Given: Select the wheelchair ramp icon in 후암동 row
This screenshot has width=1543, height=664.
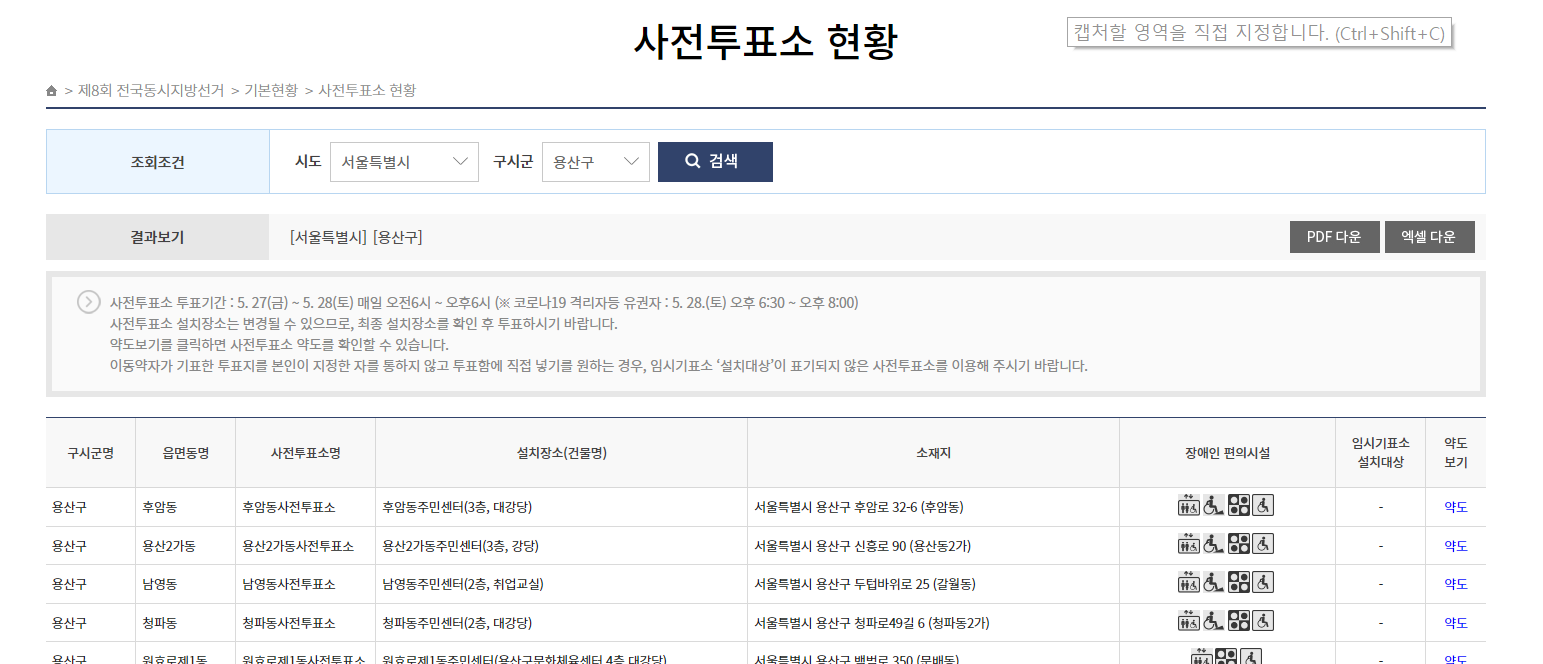Looking at the screenshot, I should tap(1214, 505).
